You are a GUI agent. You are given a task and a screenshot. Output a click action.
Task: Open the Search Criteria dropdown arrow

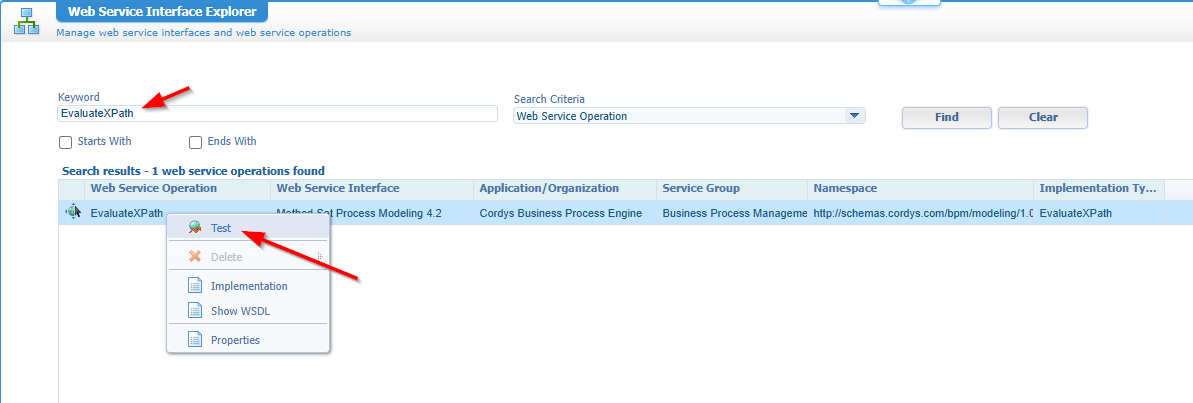(854, 116)
